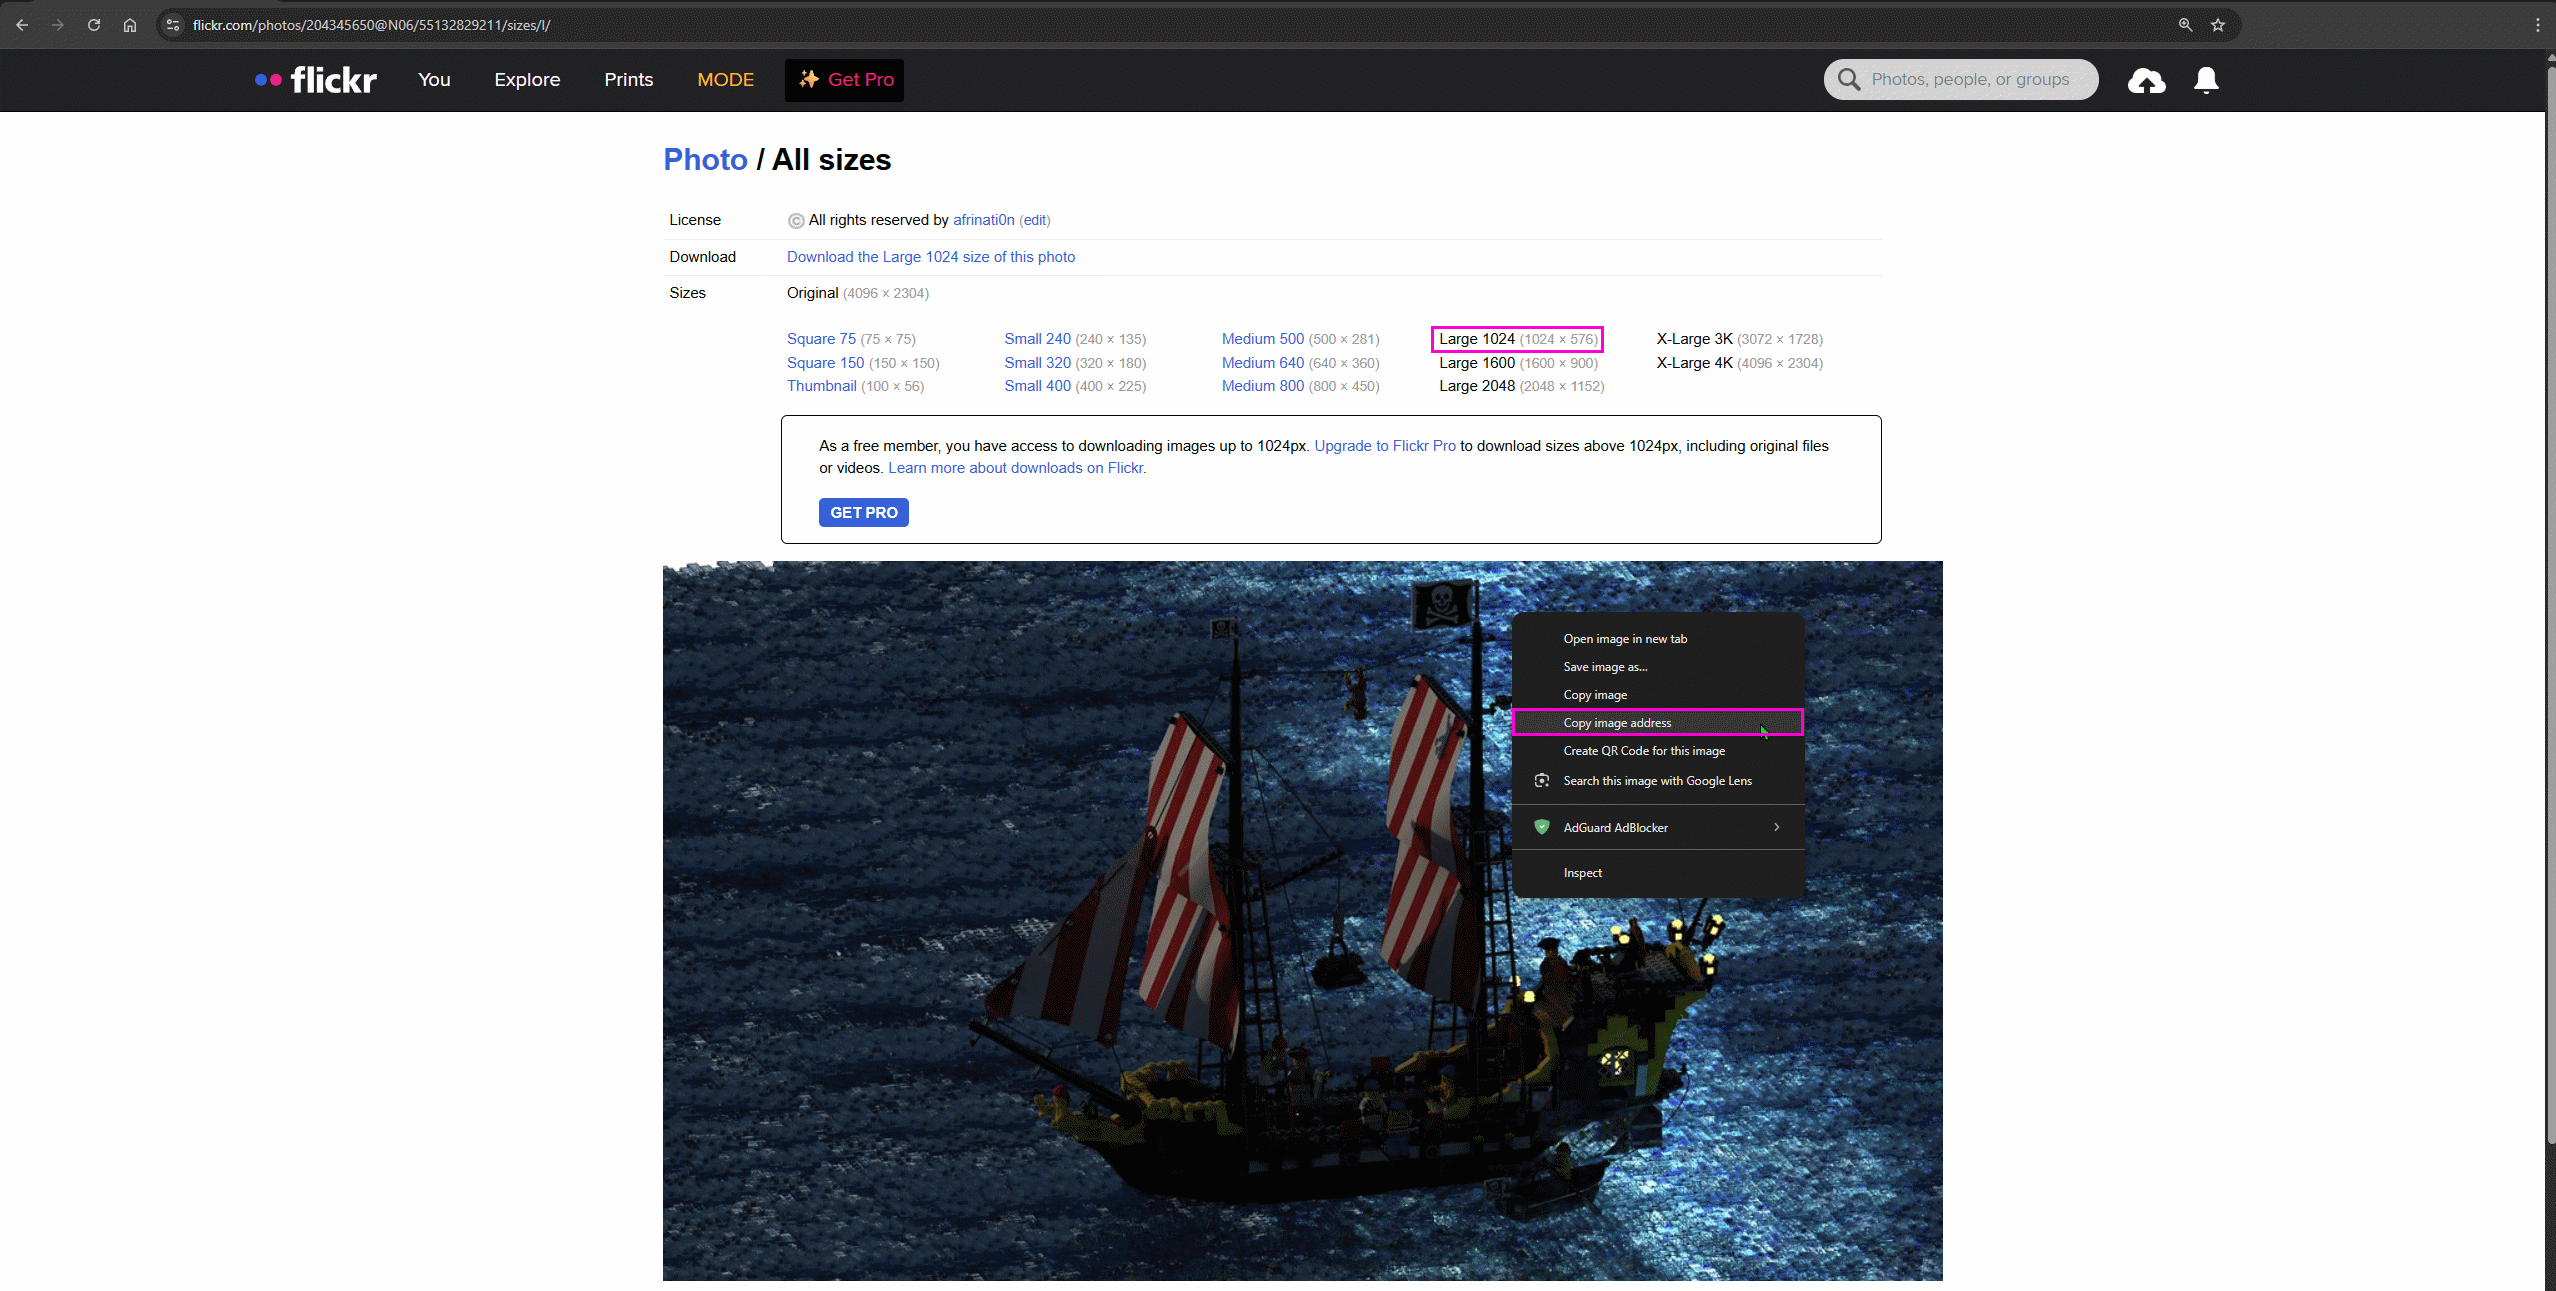Bookmark this page with the star icon
The image size is (2556, 1291).
[2218, 24]
